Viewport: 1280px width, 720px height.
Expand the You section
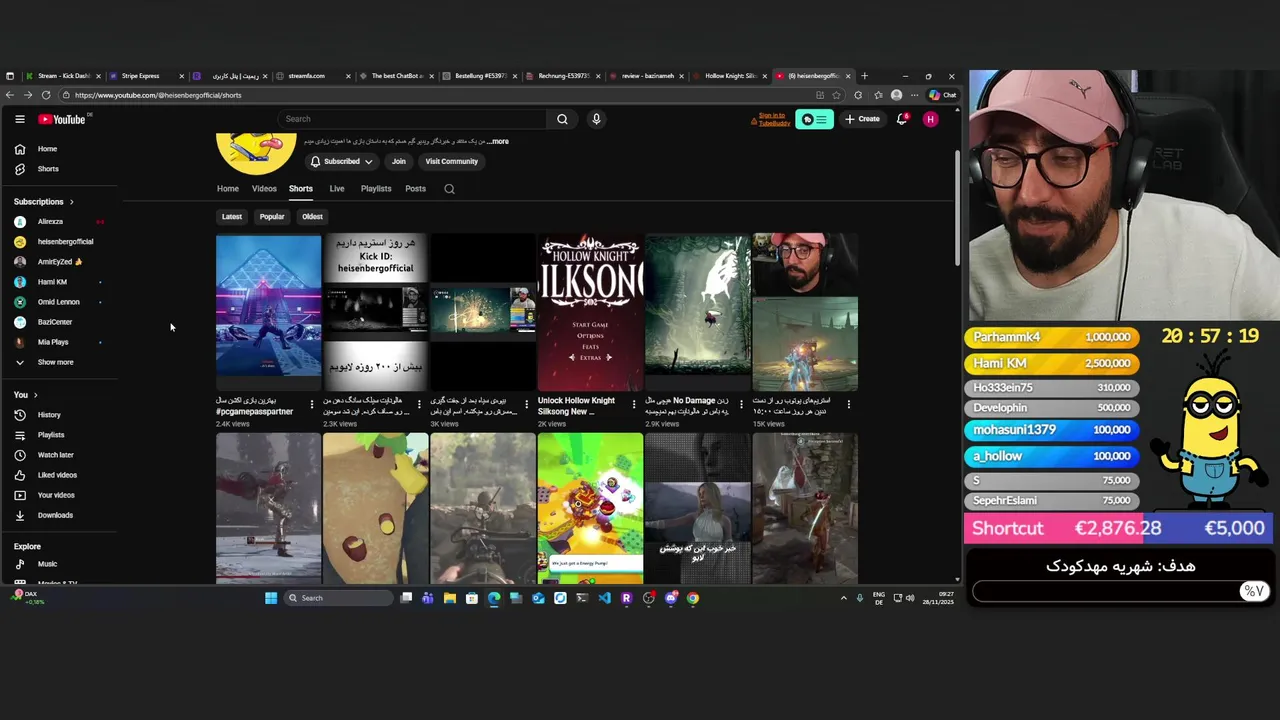coord(26,395)
